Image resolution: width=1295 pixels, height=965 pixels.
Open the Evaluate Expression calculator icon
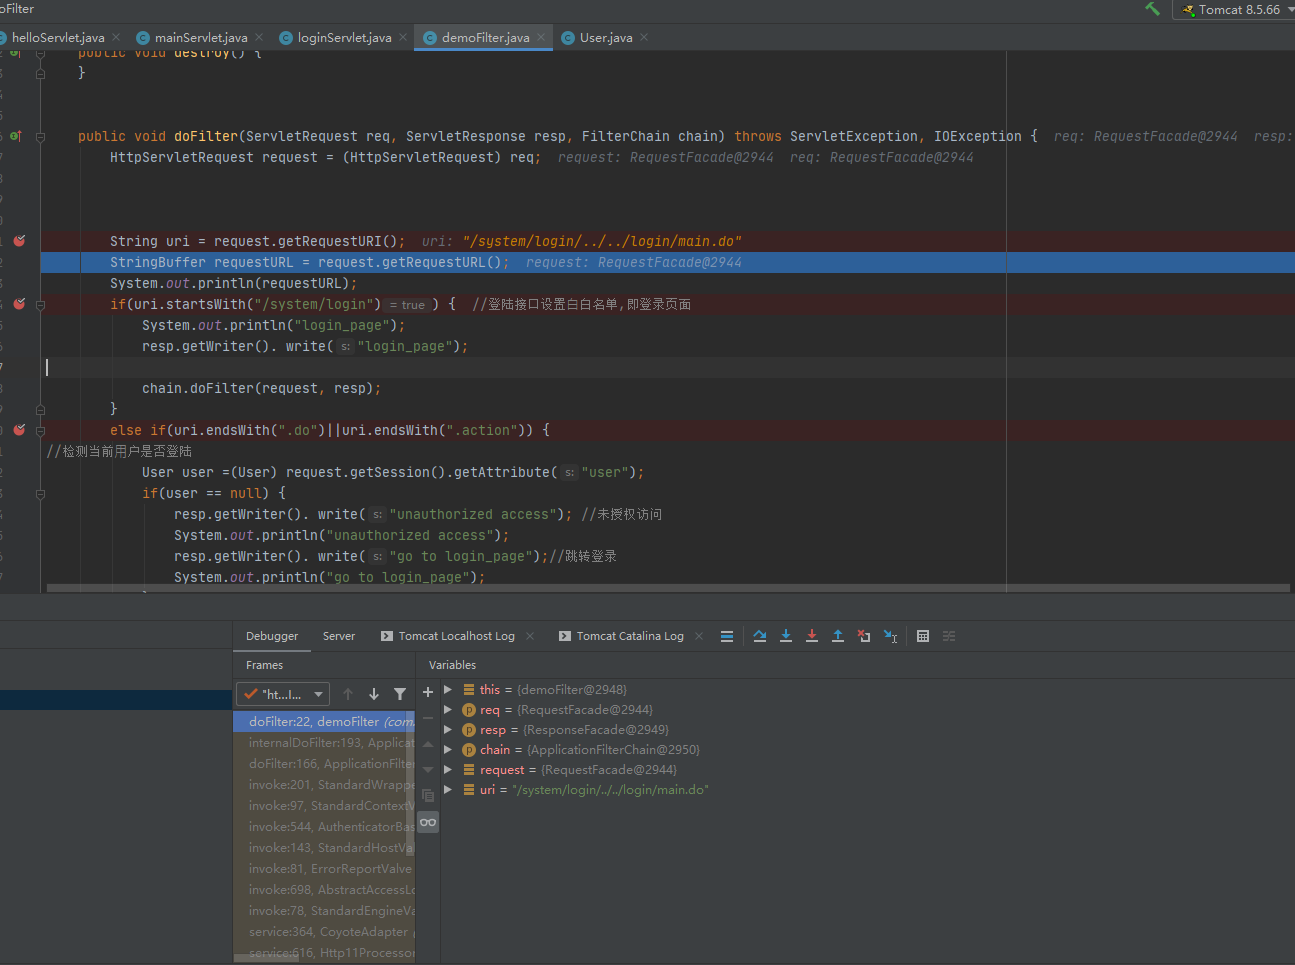coord(923,636)
